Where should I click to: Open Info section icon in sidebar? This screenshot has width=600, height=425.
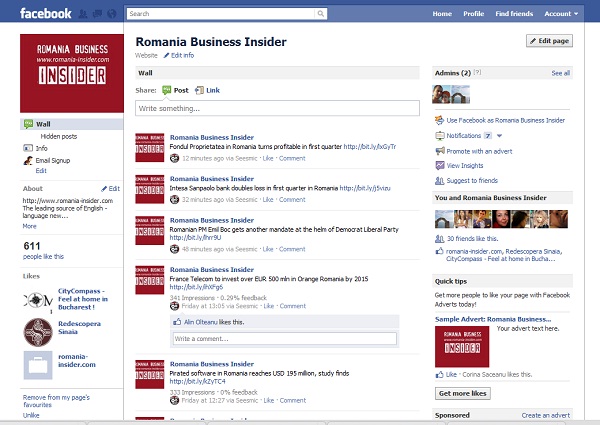28,148
